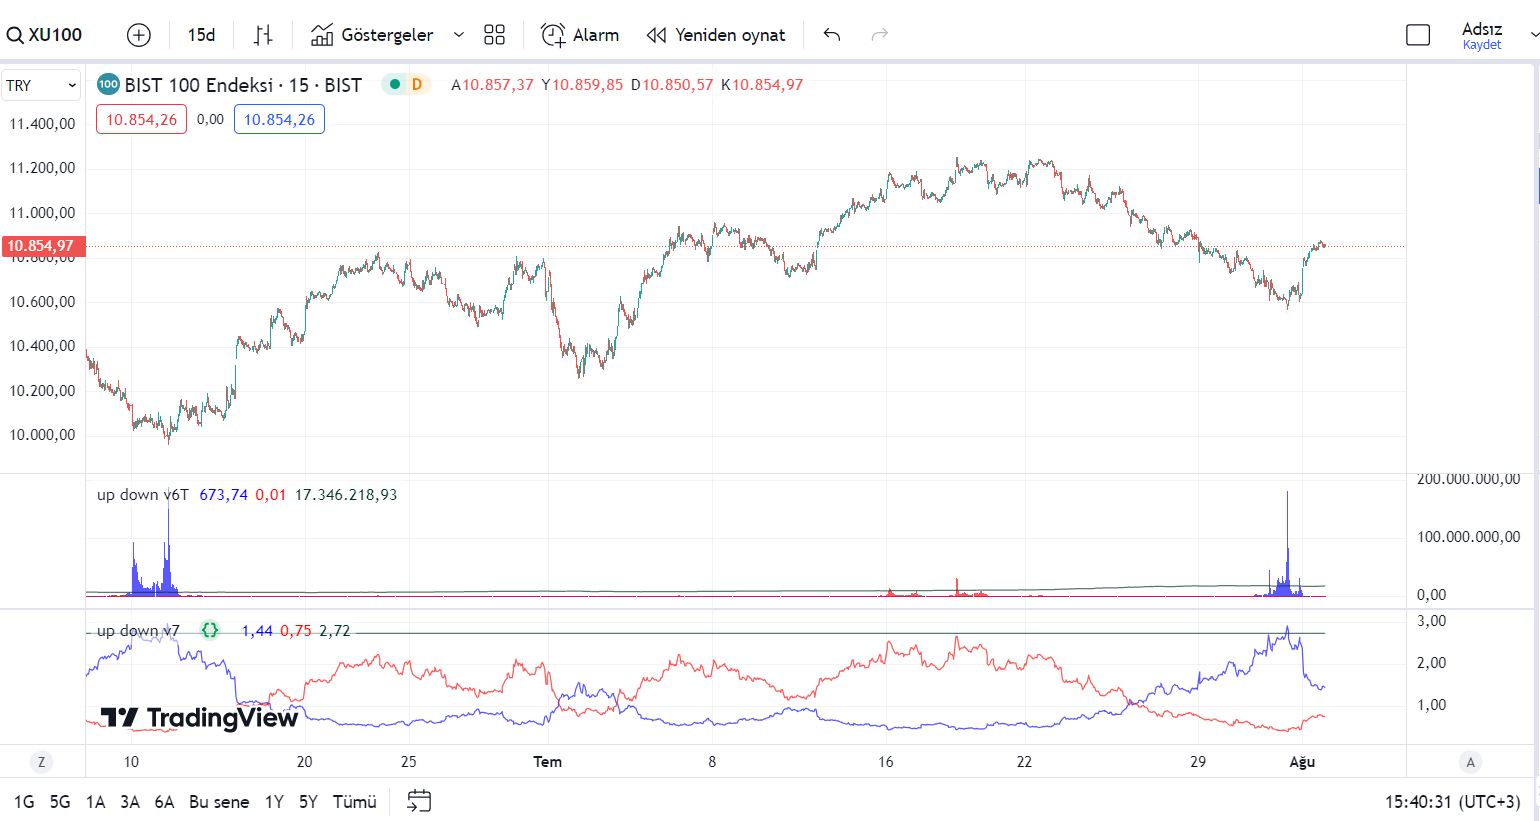This screenshot has height=821, width=1540.
Task: Open the indicator templates grid icon
Action: (x=494, y=35)
